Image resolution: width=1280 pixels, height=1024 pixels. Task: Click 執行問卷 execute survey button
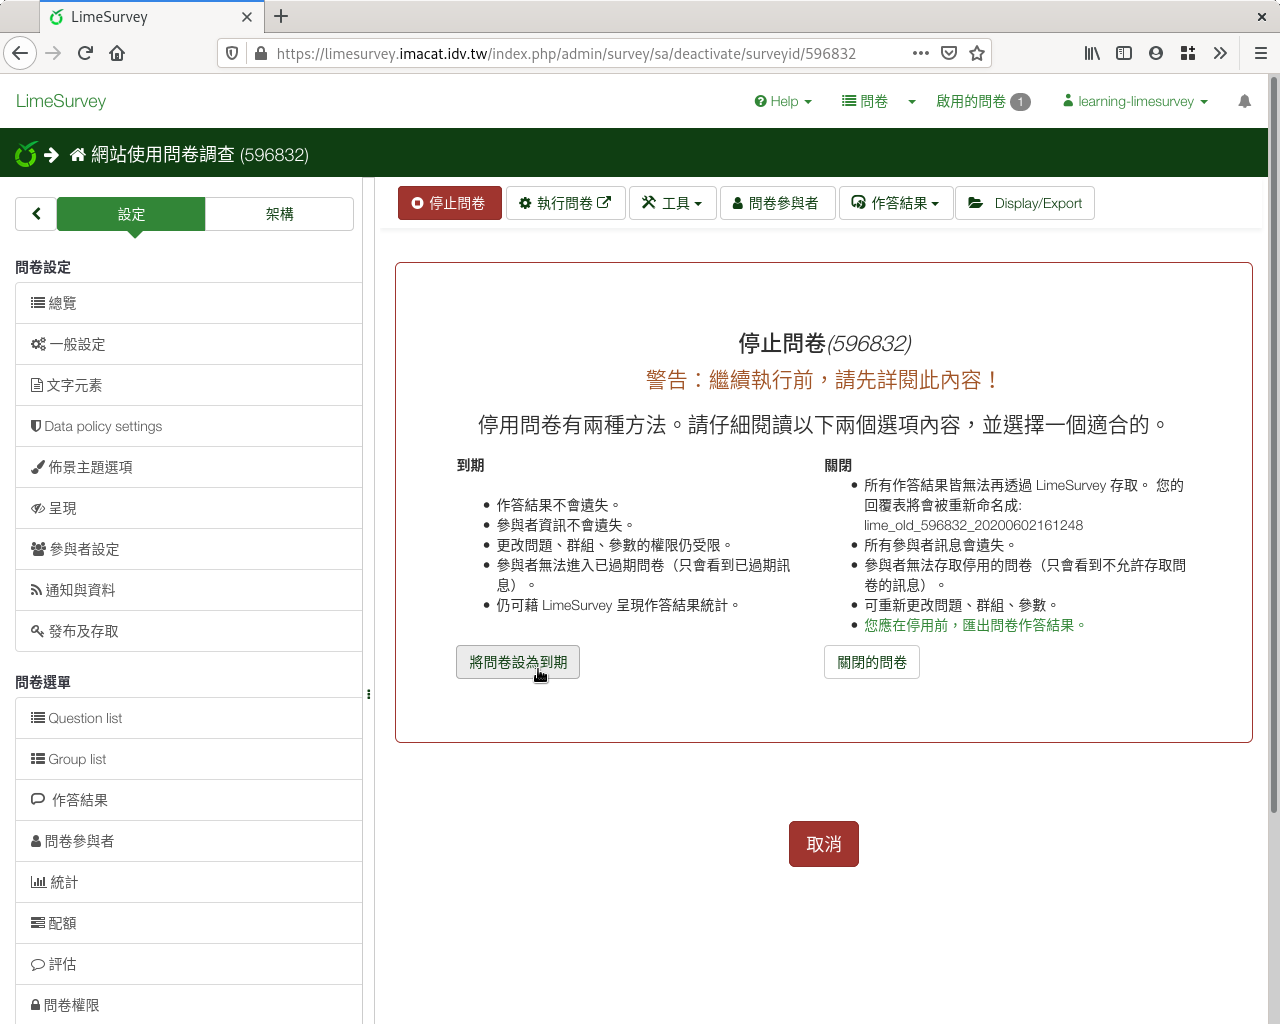566,203
